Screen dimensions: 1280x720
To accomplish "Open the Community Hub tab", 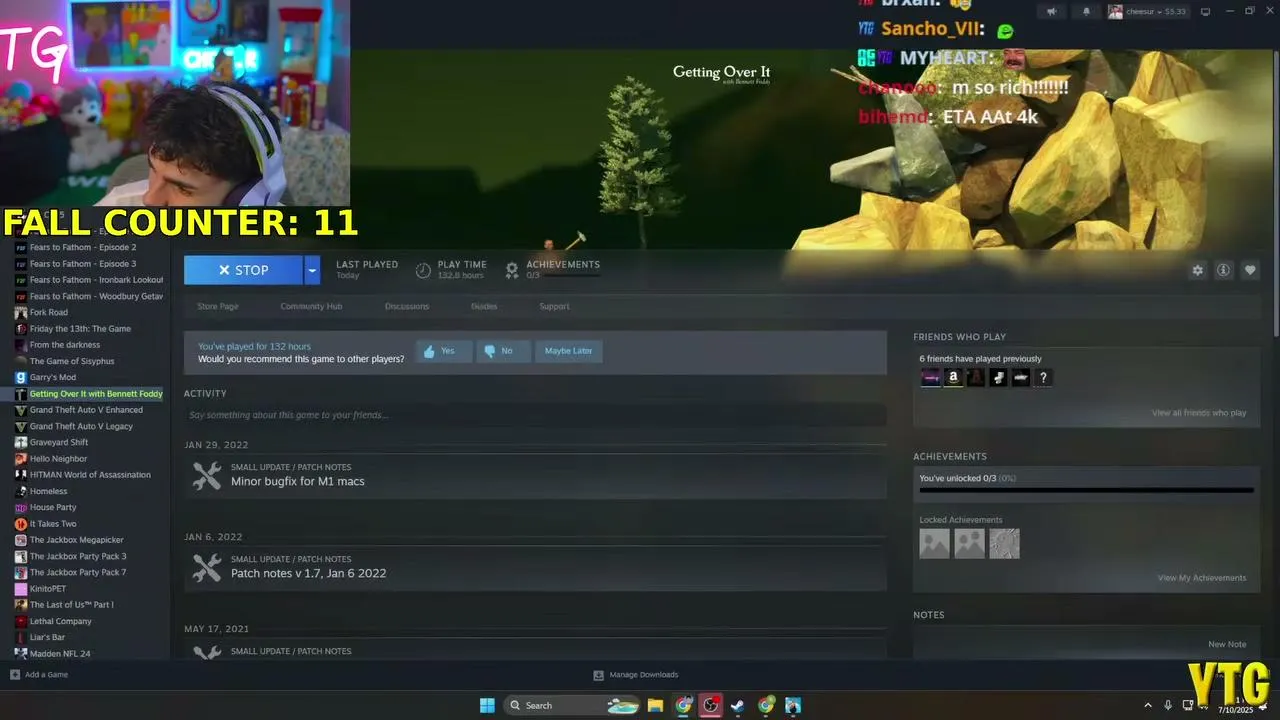I will 311,306.
